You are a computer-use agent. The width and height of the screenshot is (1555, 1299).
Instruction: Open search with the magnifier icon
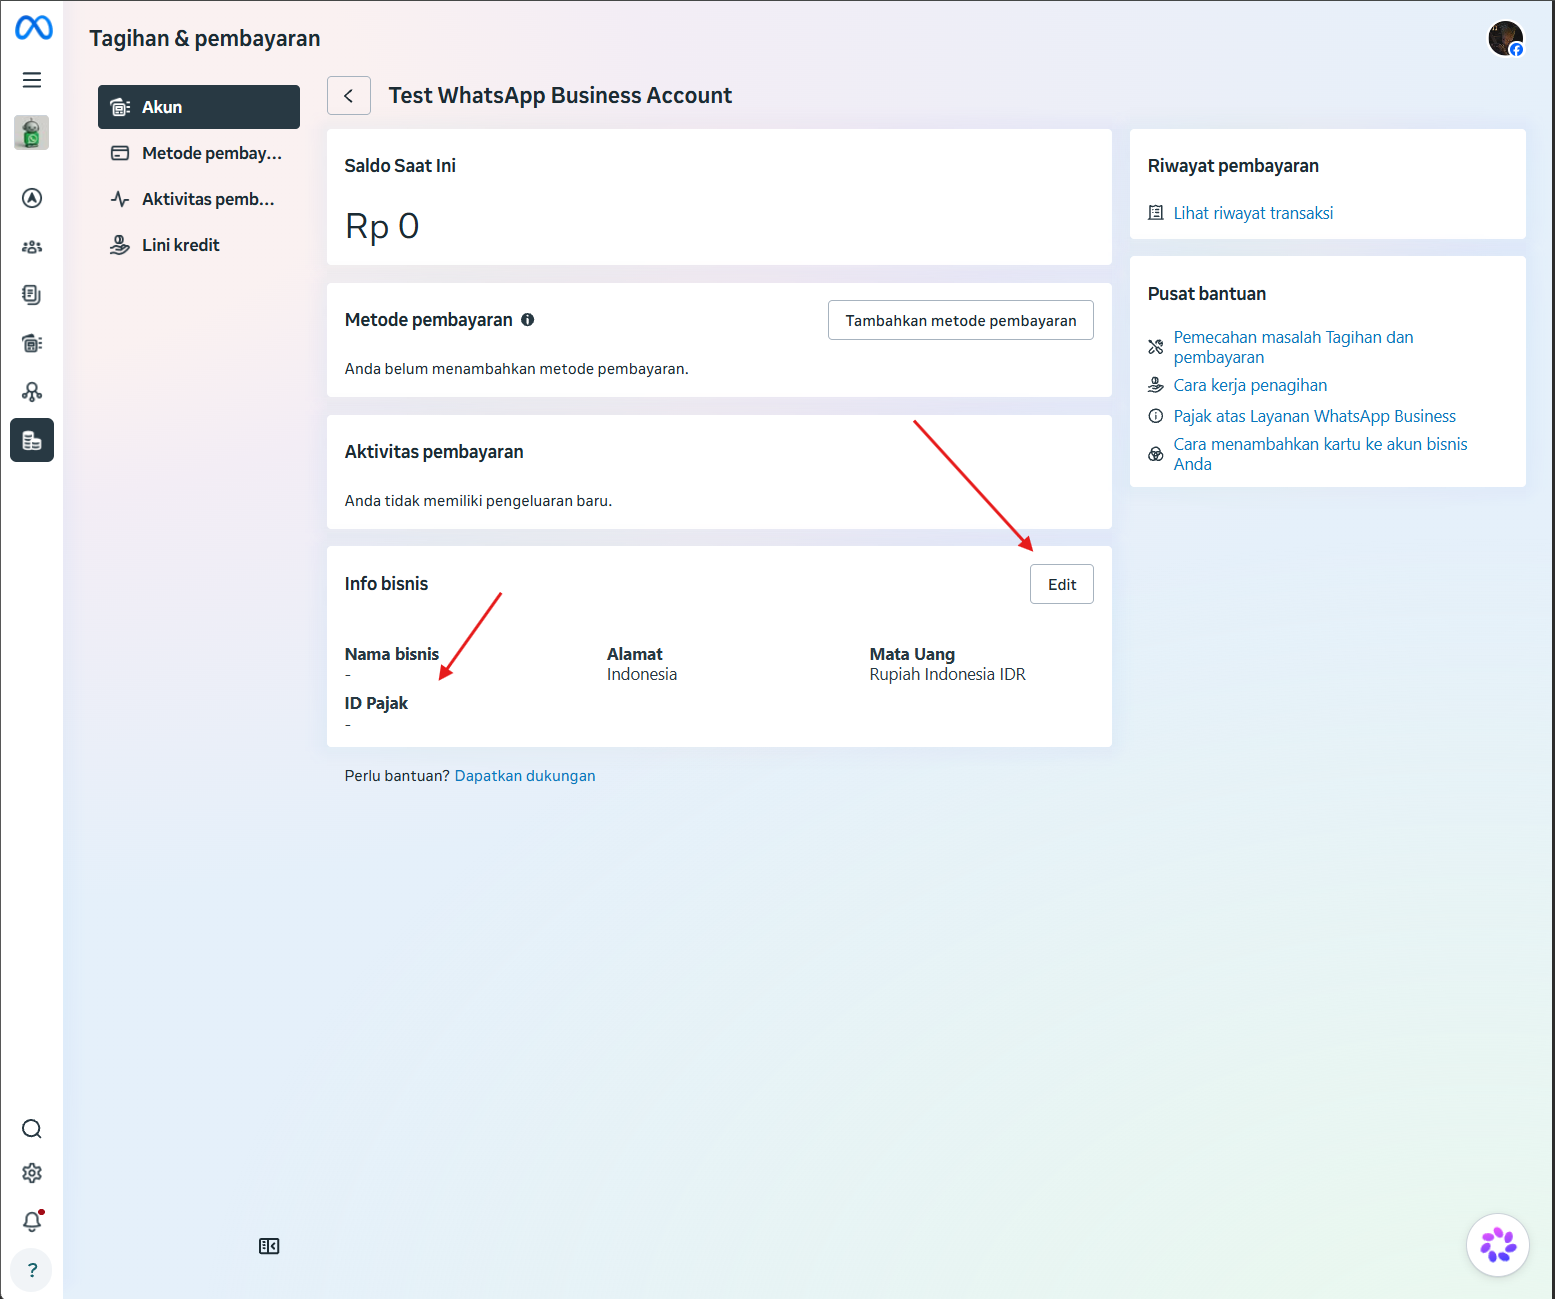(x=32, y=1129)
